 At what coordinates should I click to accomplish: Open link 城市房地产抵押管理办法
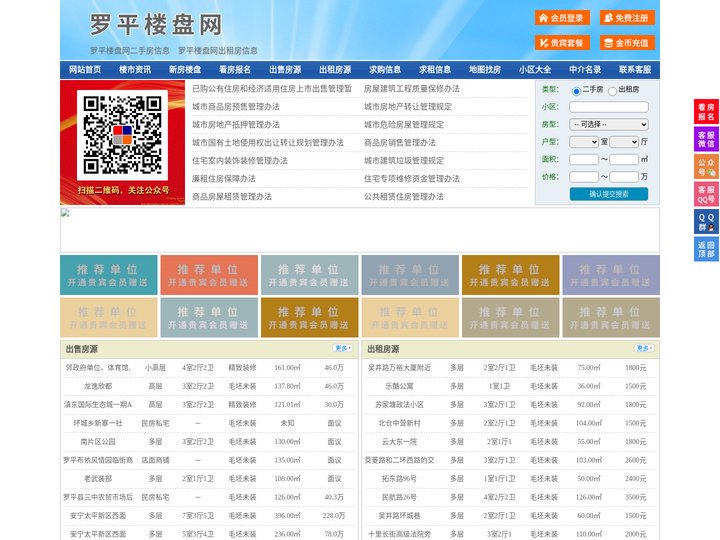click(x=236, y=124)
